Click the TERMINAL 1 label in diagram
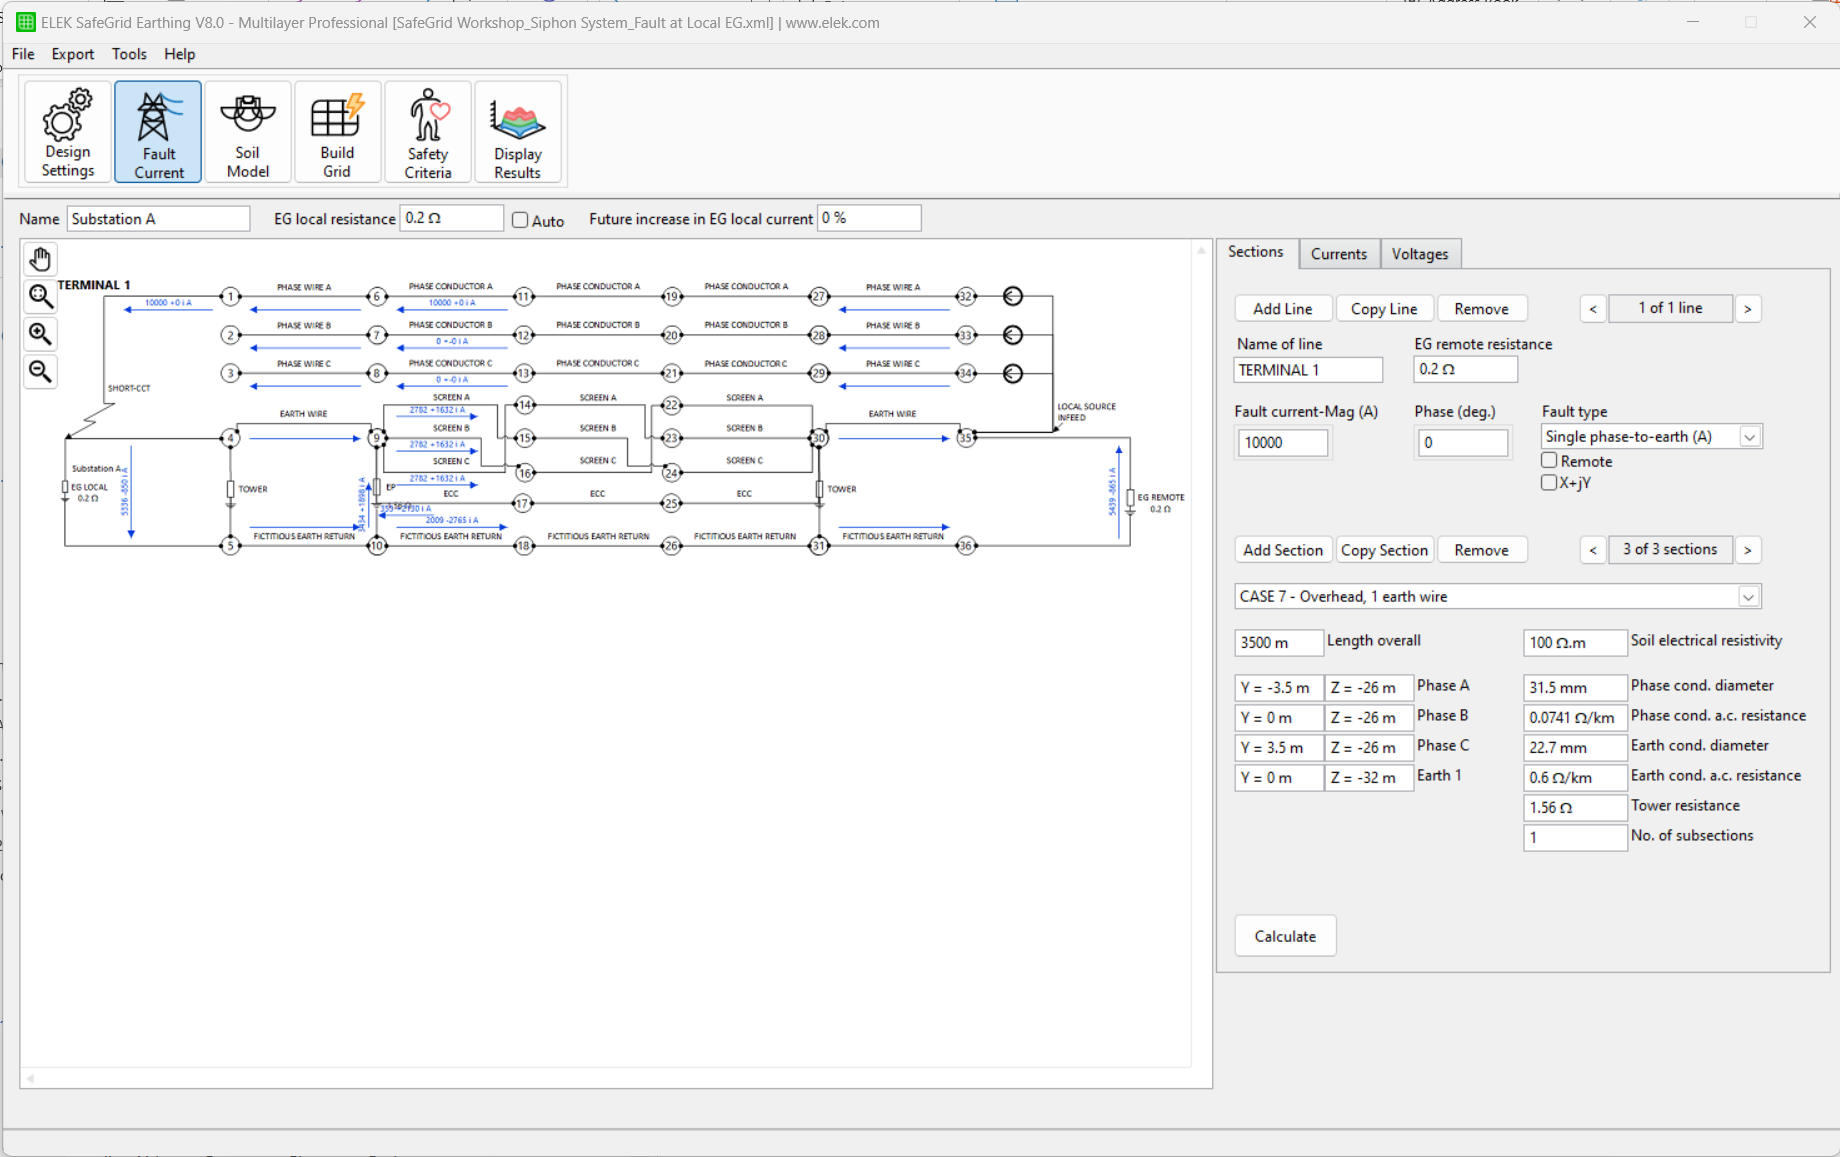Screen dimensions: 1840x1157 (94, 285)
